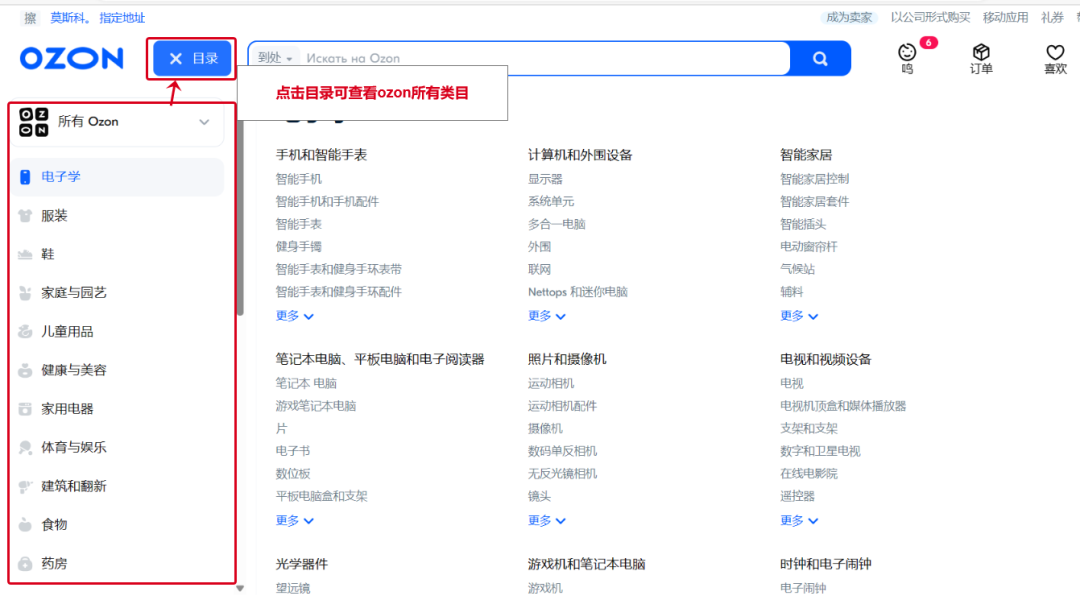
Task: Click 望远镜 under 光学器件
Action: click(293, 588)
